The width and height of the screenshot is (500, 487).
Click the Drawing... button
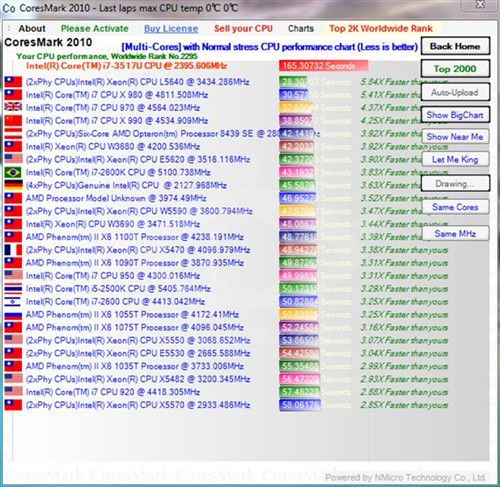(455, 183)
